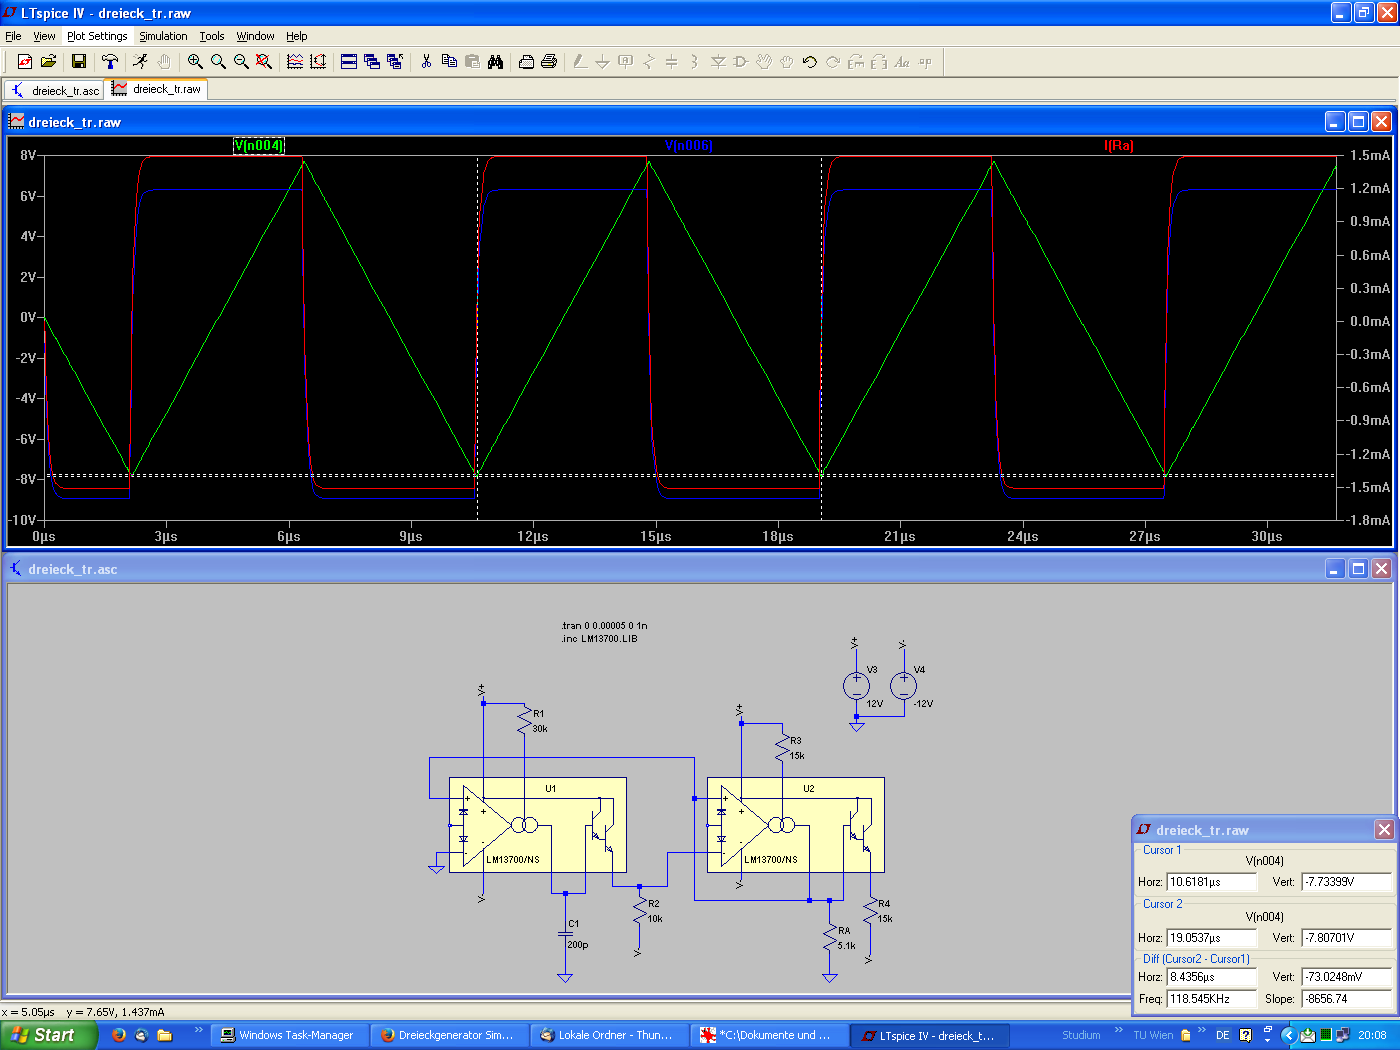Click the Zoom to fit icon
The image size is (1400, 1050).
pyautogui.click(x=264, y=62)
